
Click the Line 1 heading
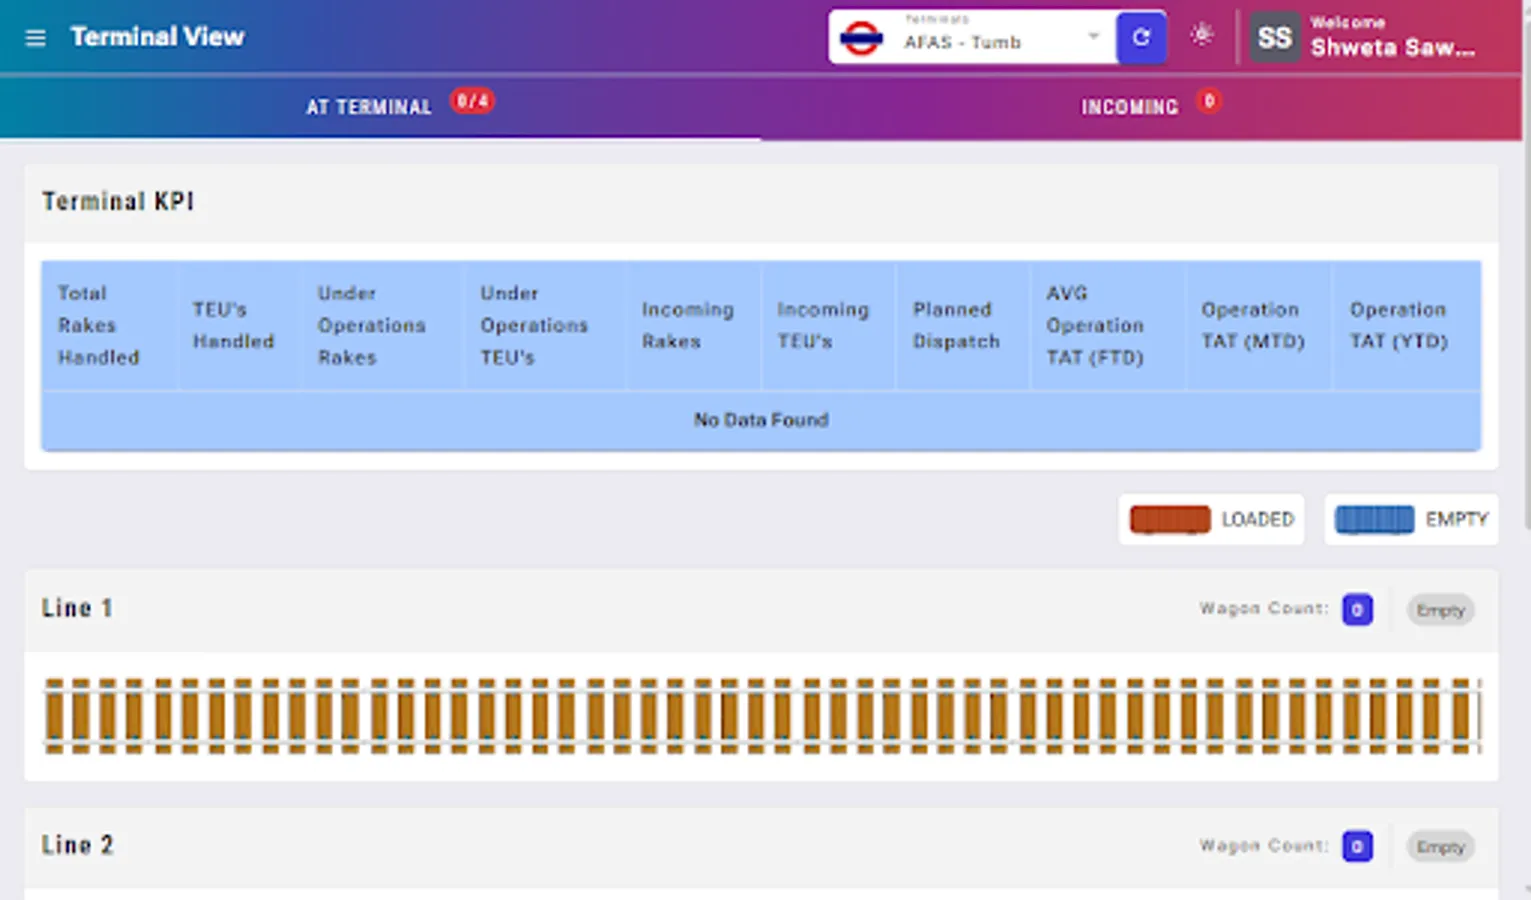tap(77, 608)
